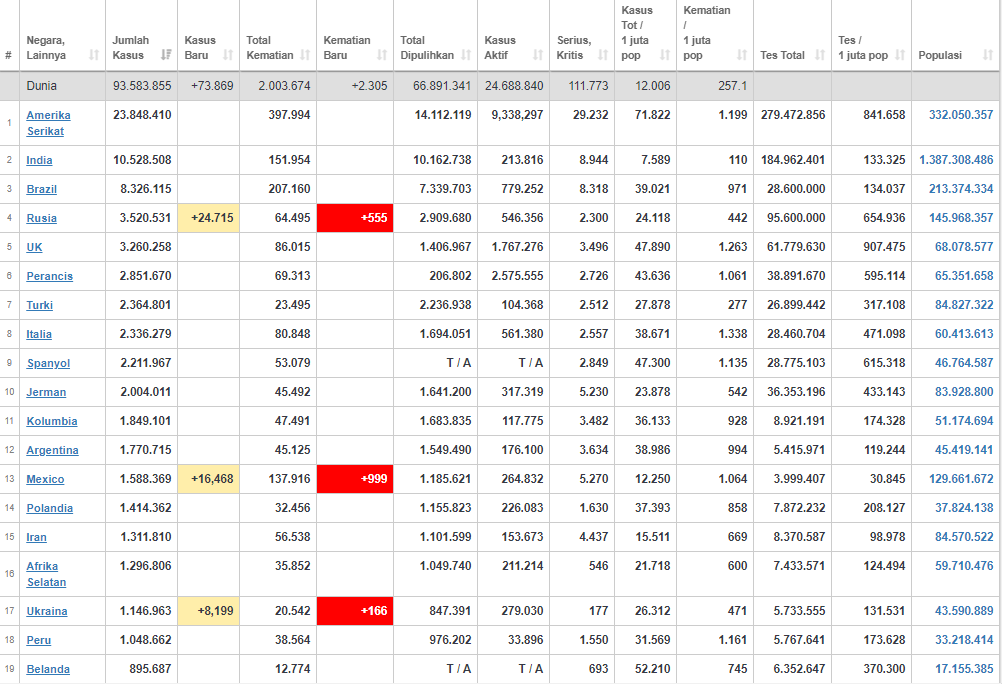Select the Dunia total cases 93.583.855
The image size is (1002, 684).
click(142, 86)
